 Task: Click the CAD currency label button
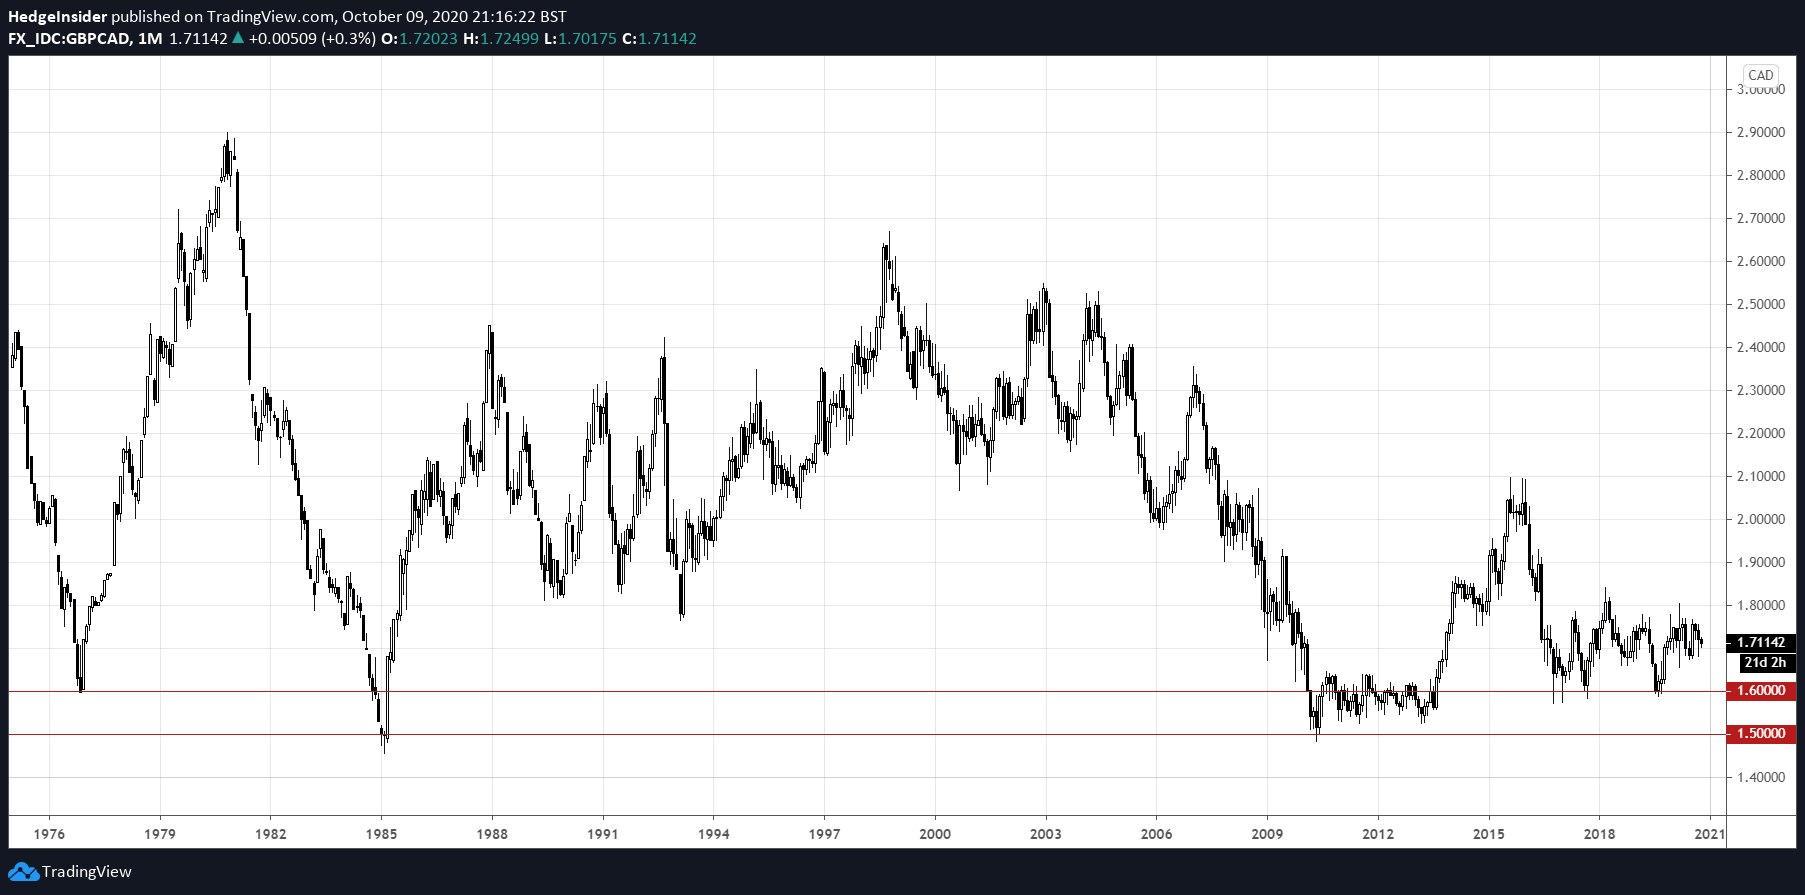[1761, 75]
